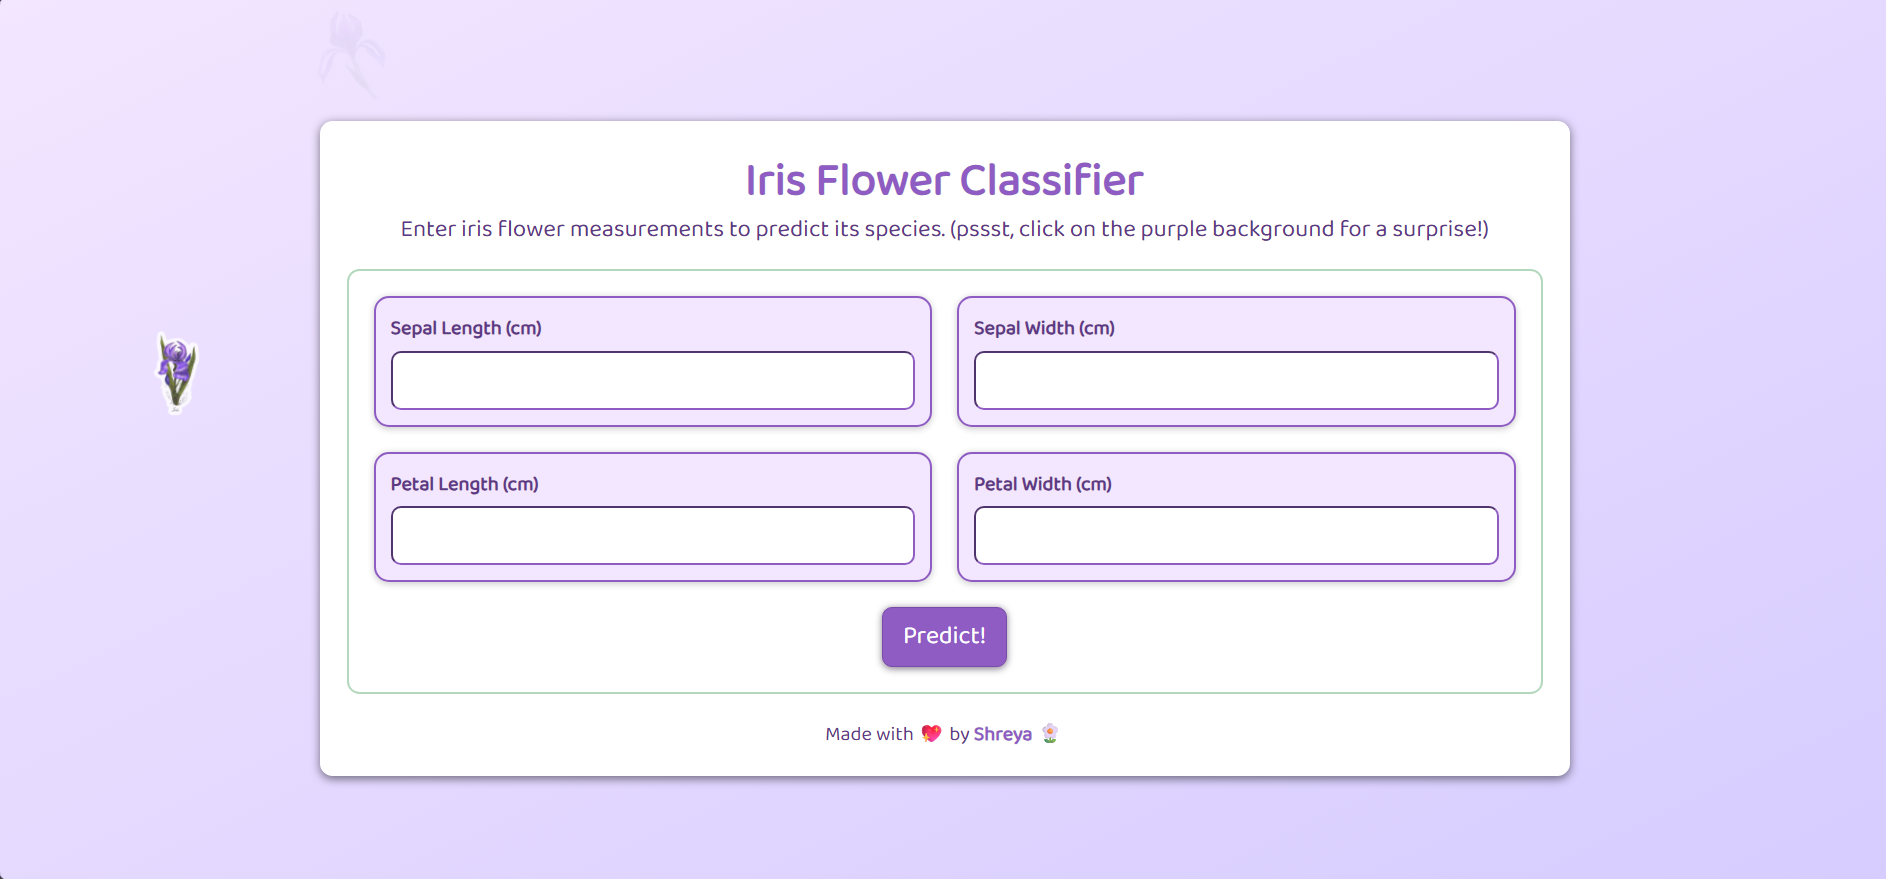This screenshot has height=879, width=1886.
Task: Select the Petal Width input box
Action: (x=1236, y=535)
